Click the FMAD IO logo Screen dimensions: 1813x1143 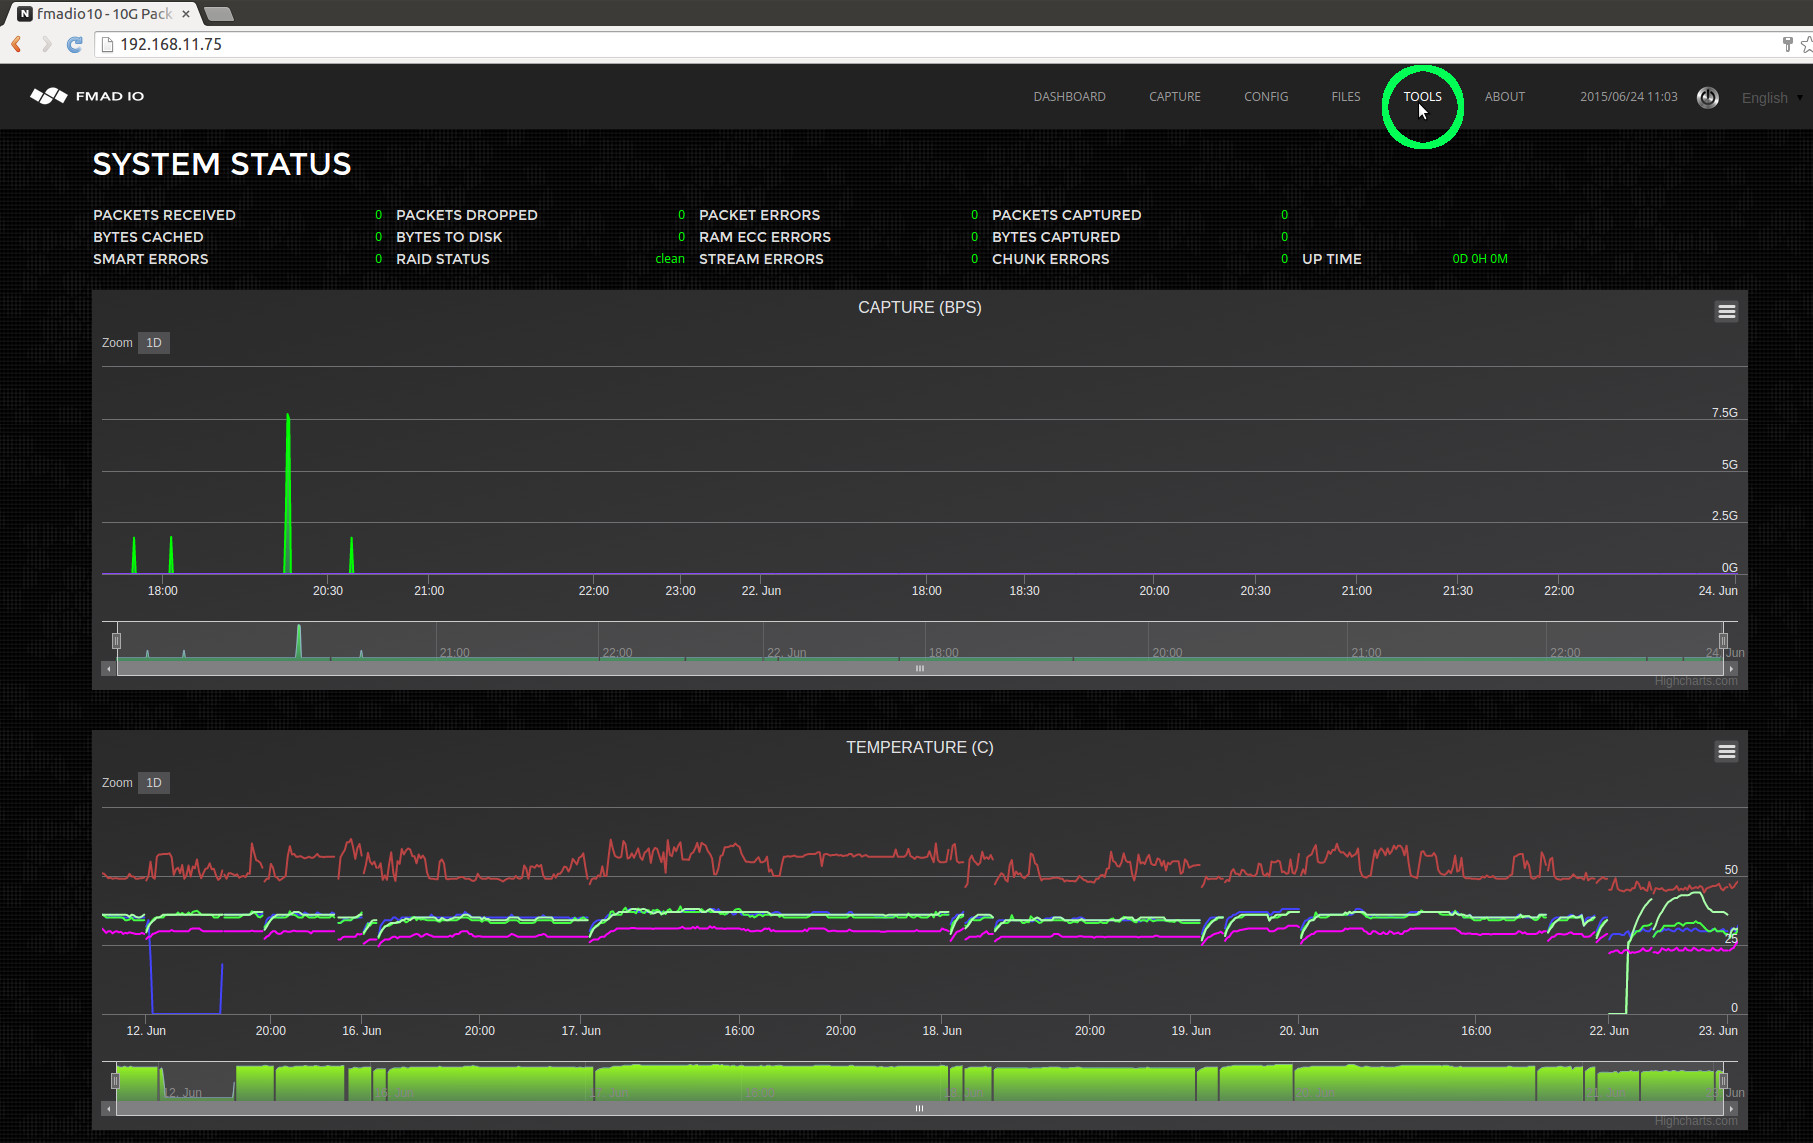click(x=86, y=95)
